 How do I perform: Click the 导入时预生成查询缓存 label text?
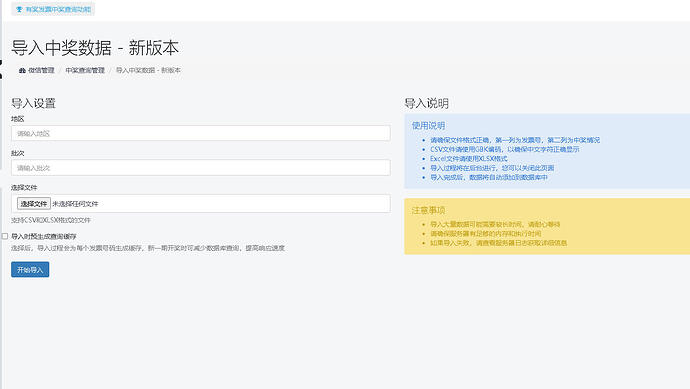click(x=44, y=236)
